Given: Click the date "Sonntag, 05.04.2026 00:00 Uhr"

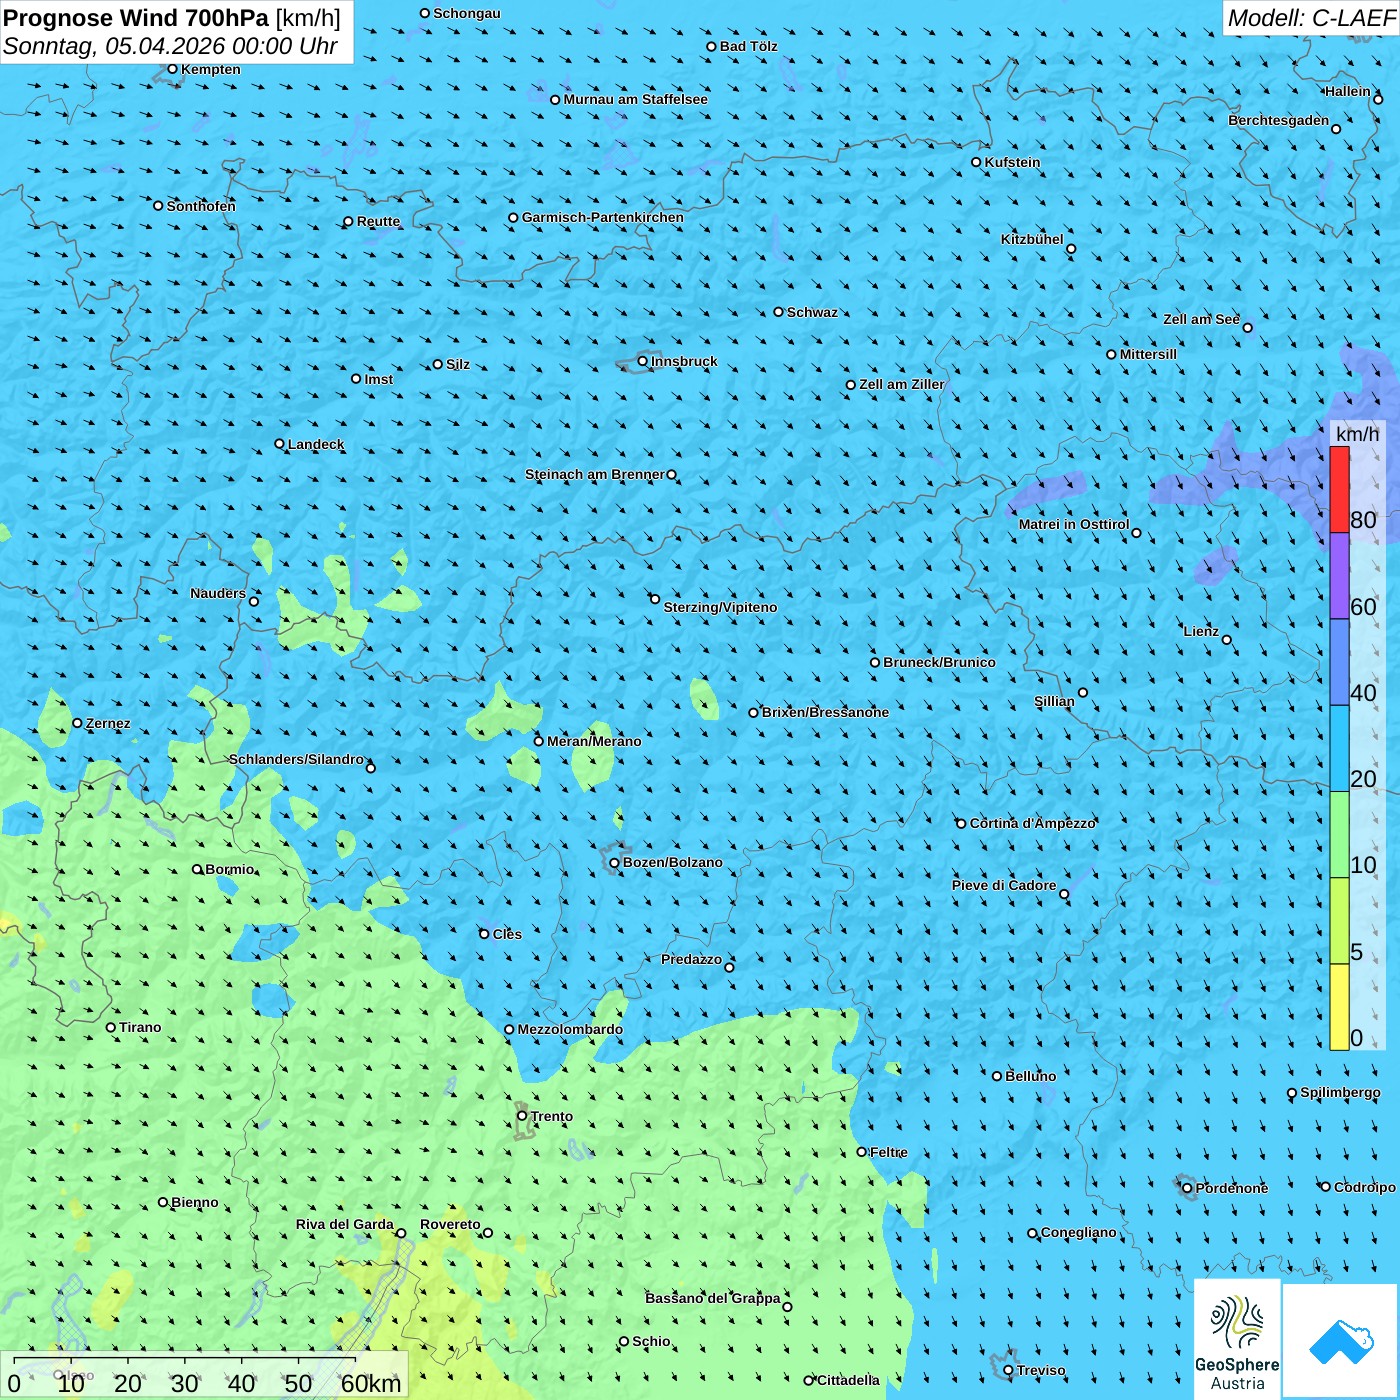Looking at the screenshot, I should click(x=170, y=46).
